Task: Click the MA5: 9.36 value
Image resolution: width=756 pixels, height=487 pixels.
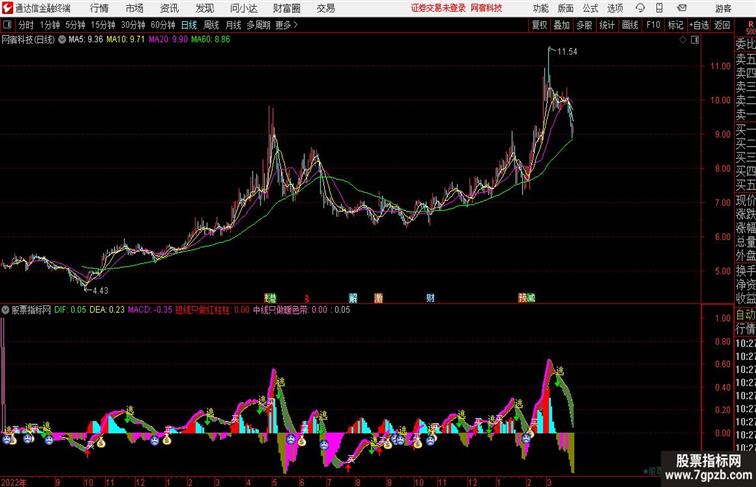Action: (x=85, y=40)
